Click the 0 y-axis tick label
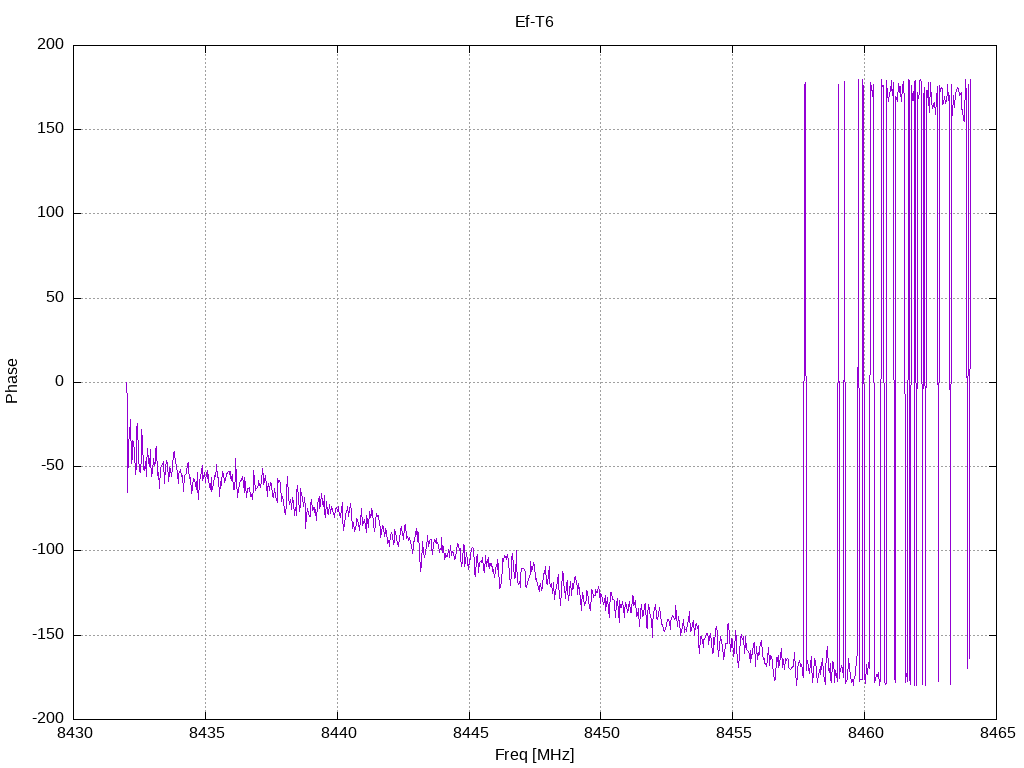Image resolution: width=1024 pixels, height=768 pixels. (x=60, y=382)
